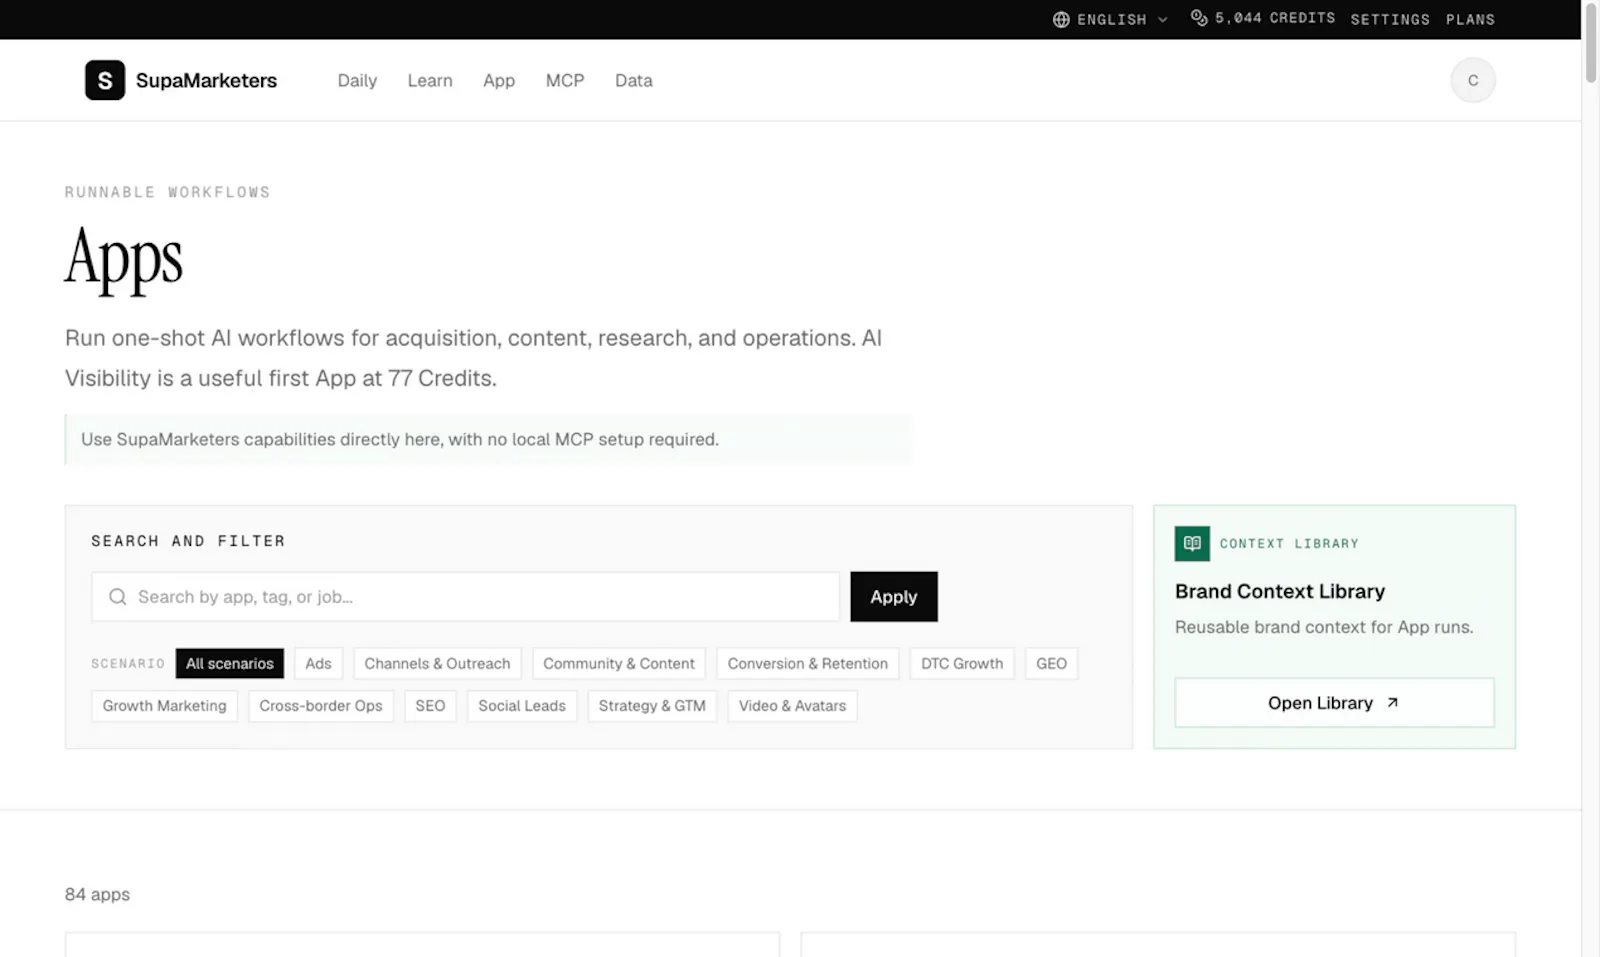The width and height of the screenshot is (1600, 957).
Task: Filter by Conversion & Retention scenario
Action: point(808,664)
